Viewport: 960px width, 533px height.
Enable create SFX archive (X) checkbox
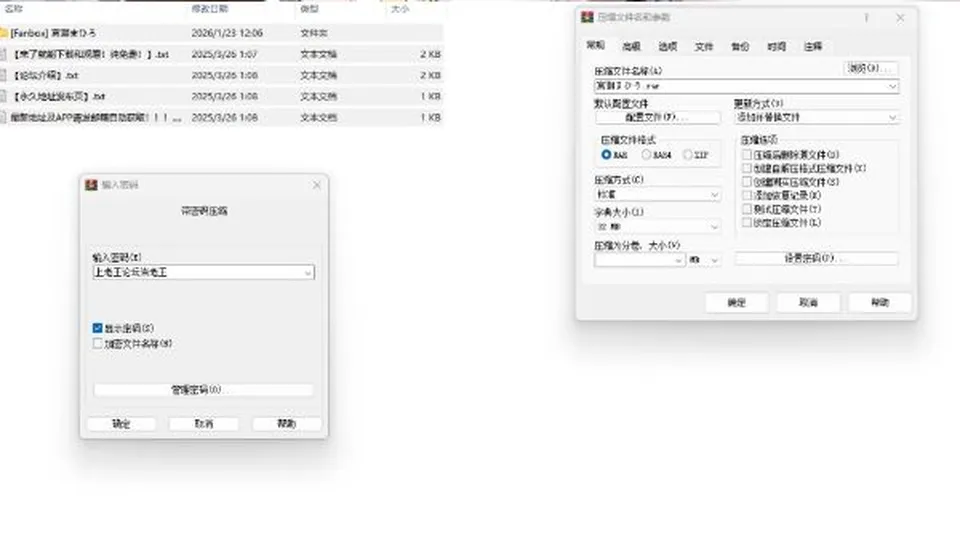[x=746, y=168]
